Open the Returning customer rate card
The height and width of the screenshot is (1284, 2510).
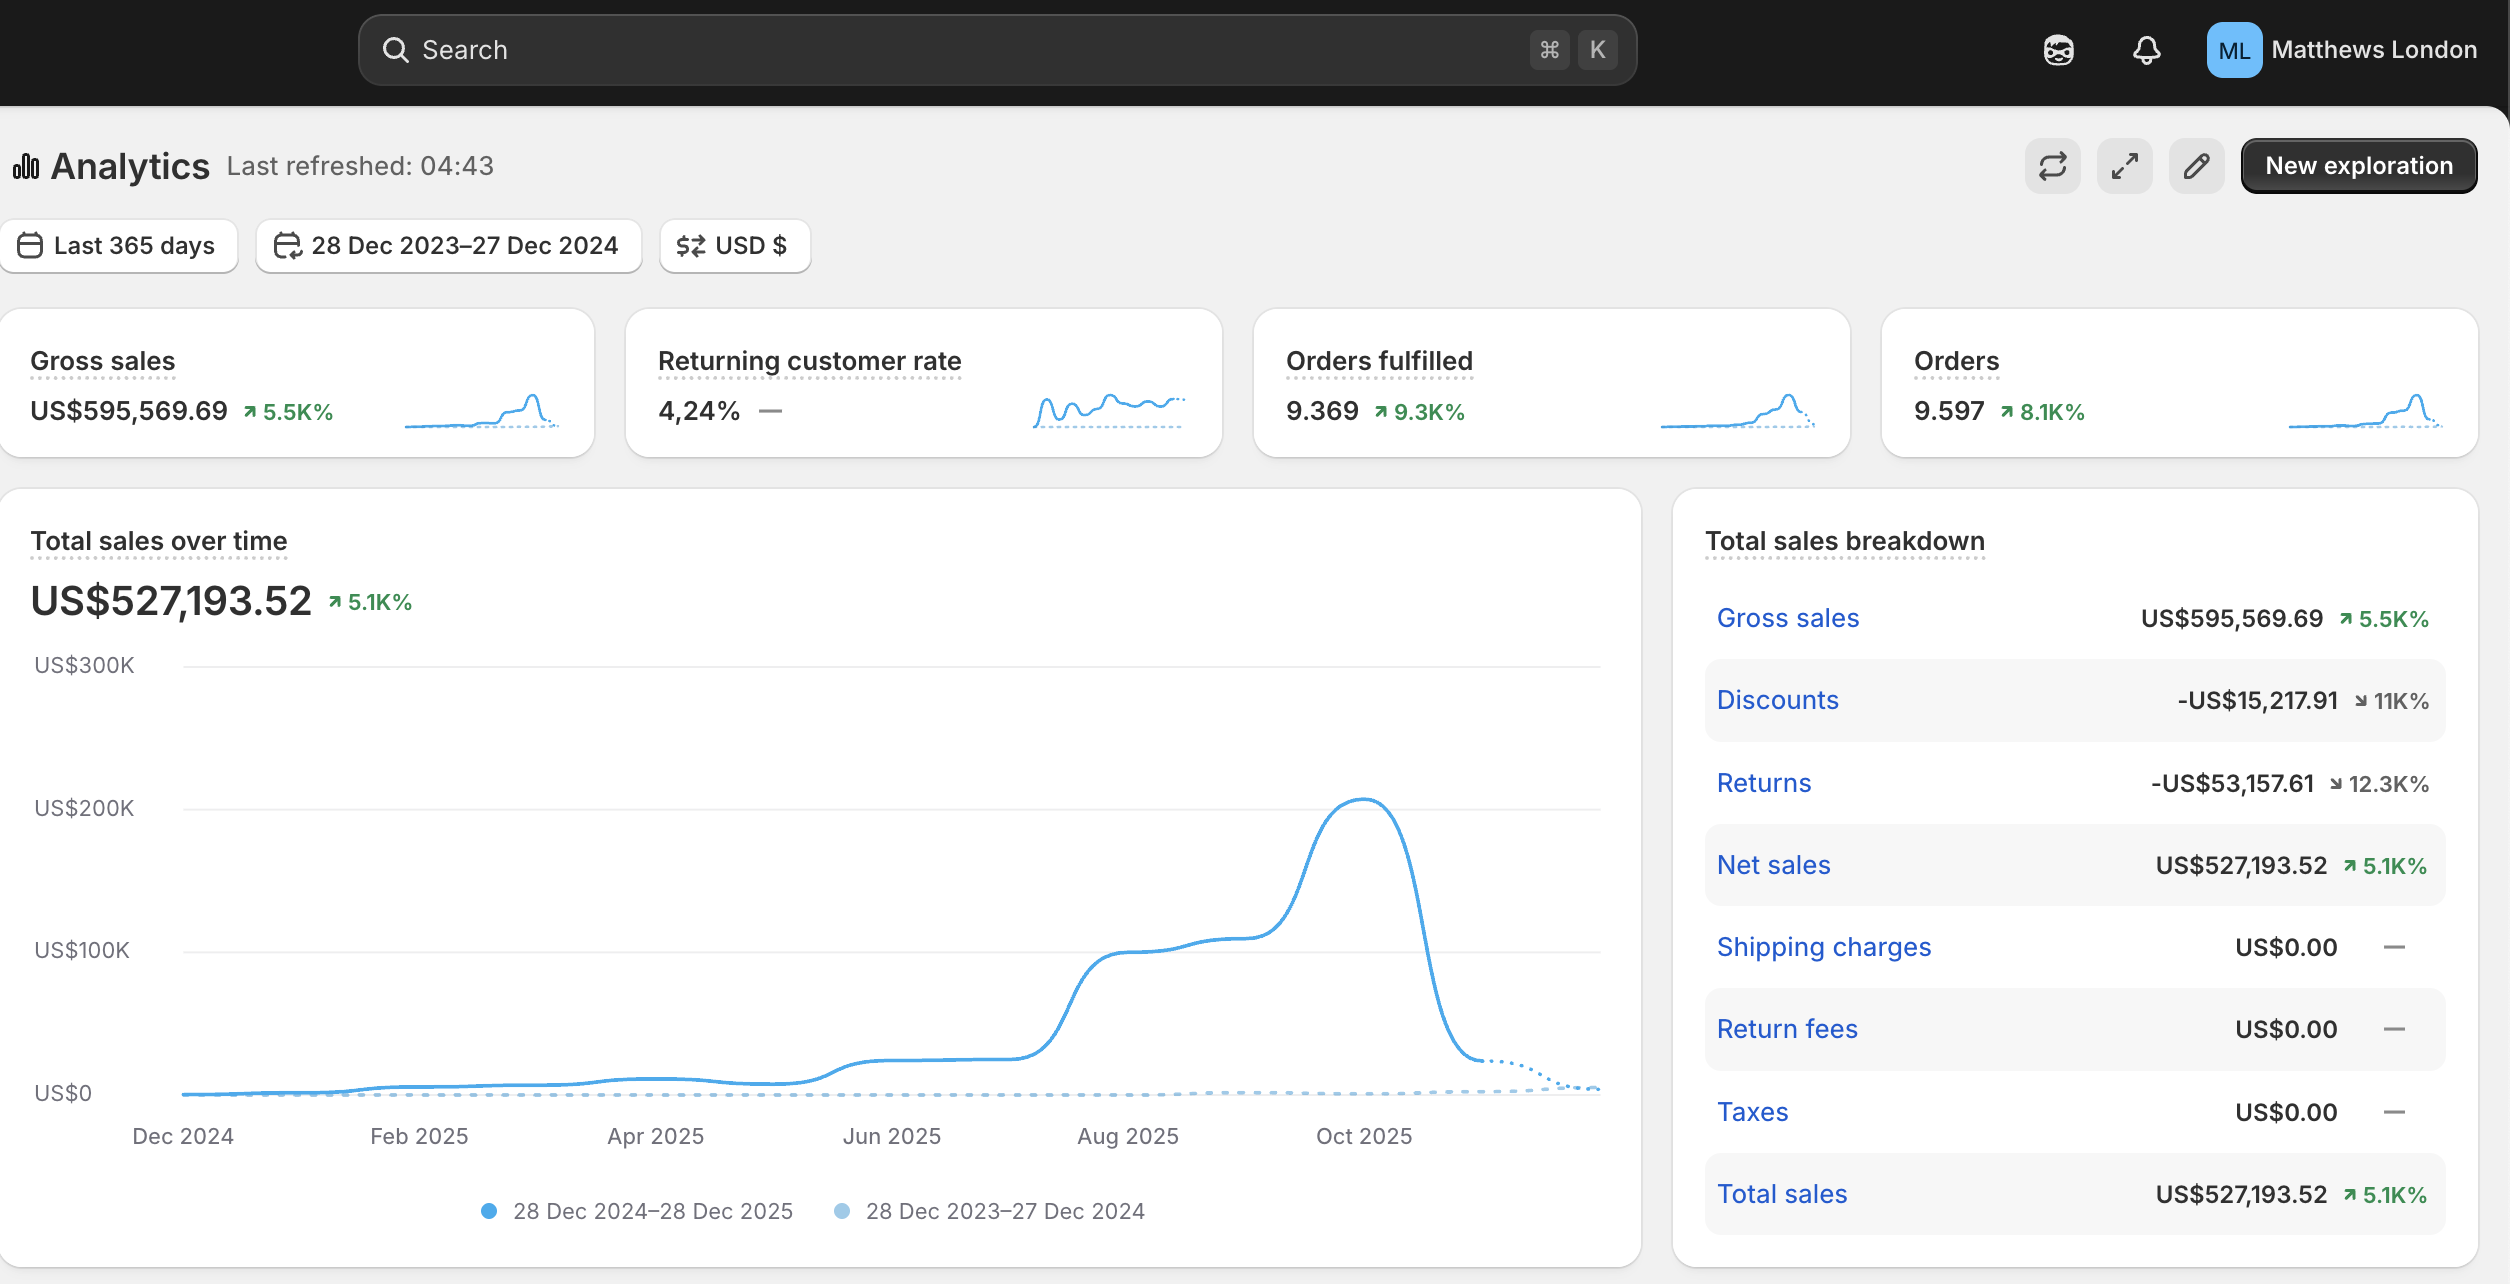coord(923,383)
